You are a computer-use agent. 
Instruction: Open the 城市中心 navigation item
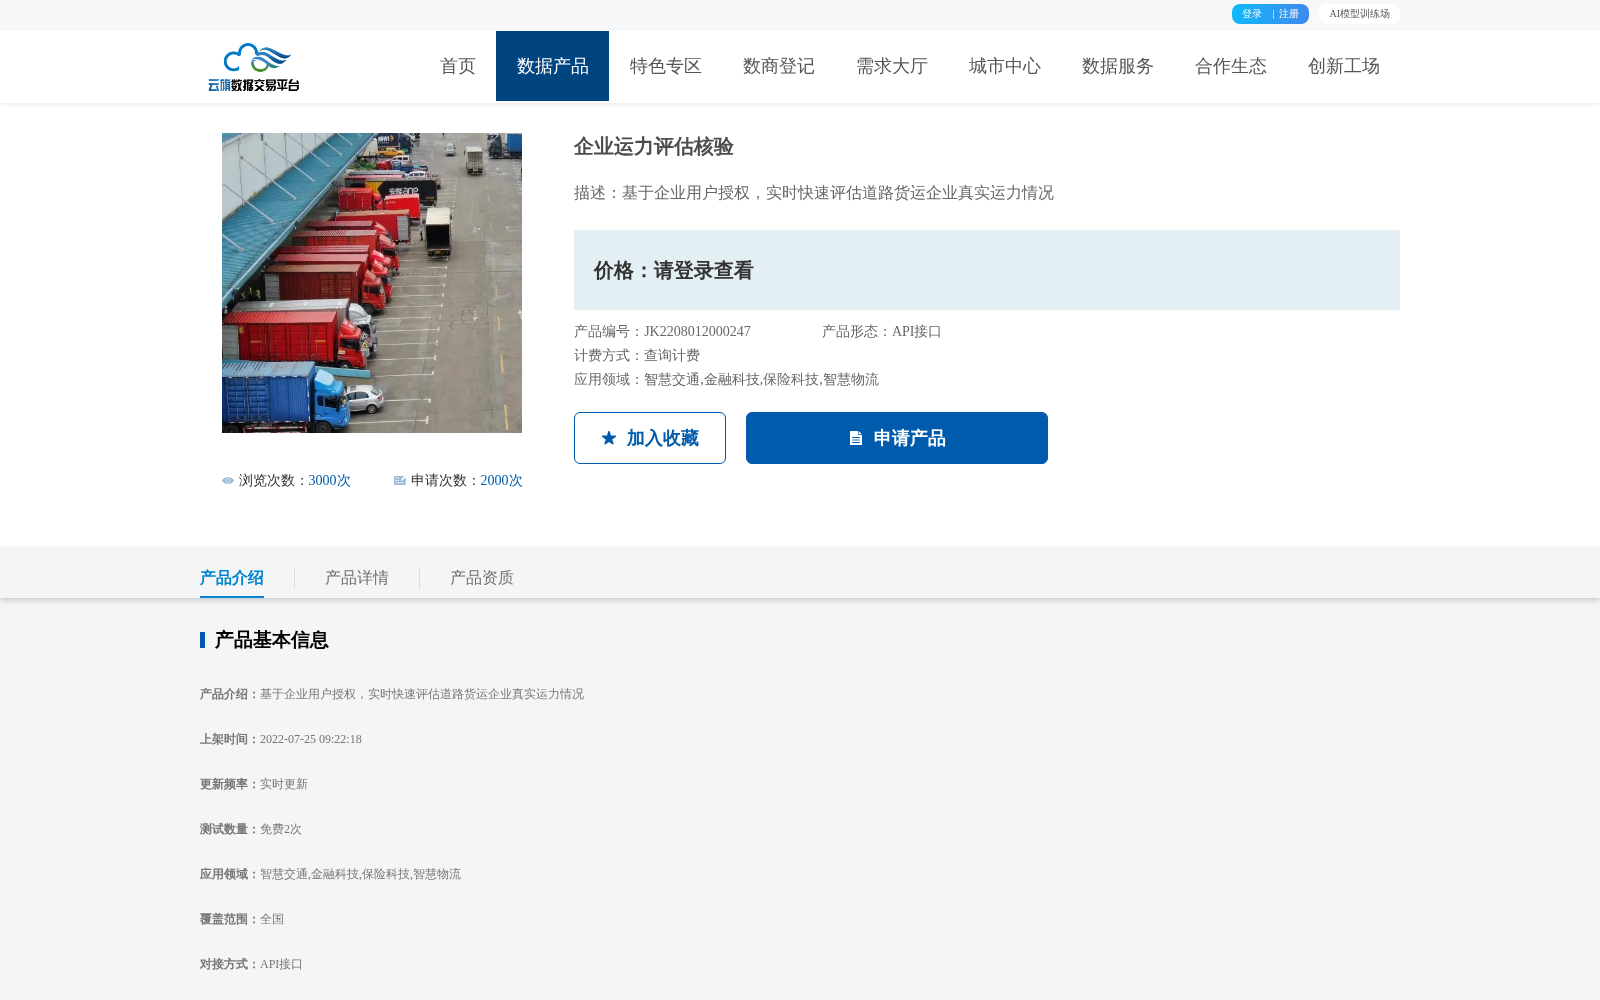[1004, 66]
